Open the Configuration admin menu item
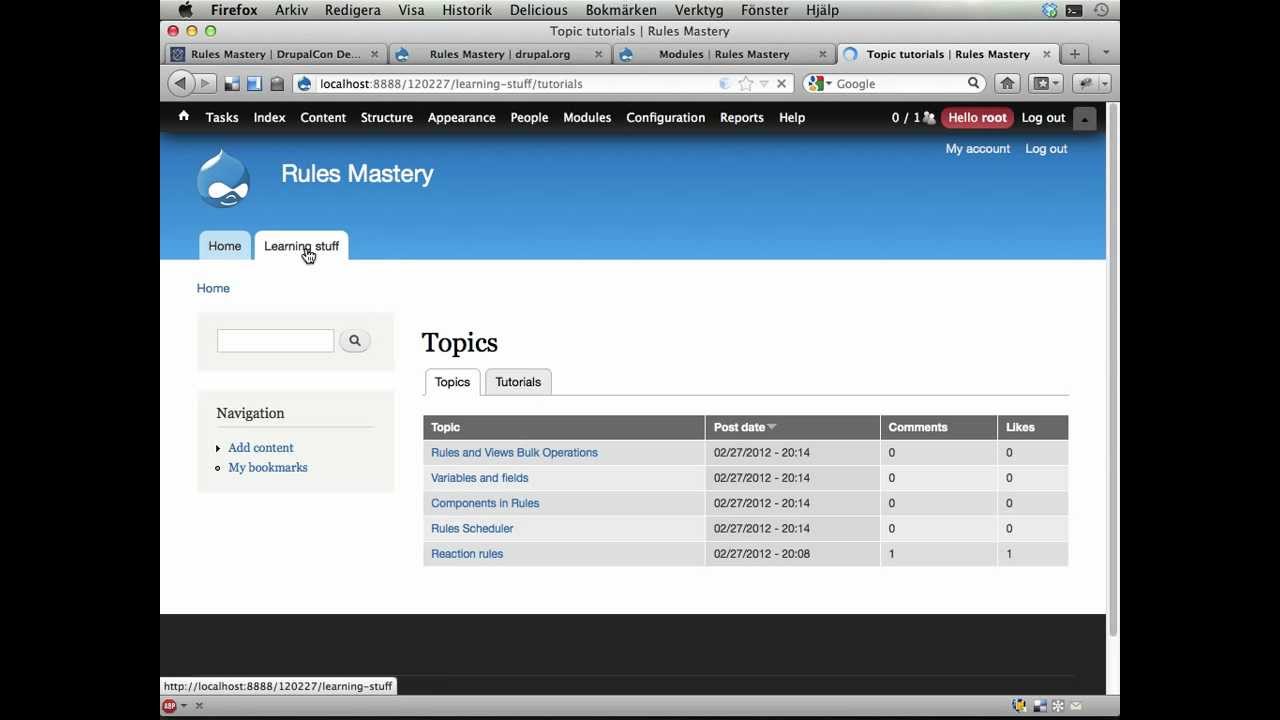Image resolution: width=1280 pixels, height=720 pixels. click(666, 117)
